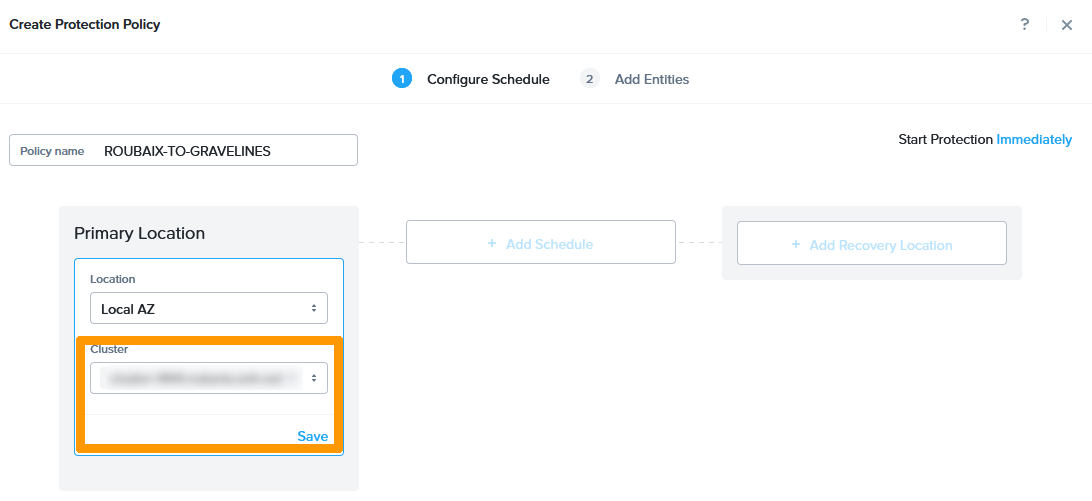The image size is (1092, 501).
Task: Click the step 2 number circle
Action: pyautogui.click(x=590, y=79)
